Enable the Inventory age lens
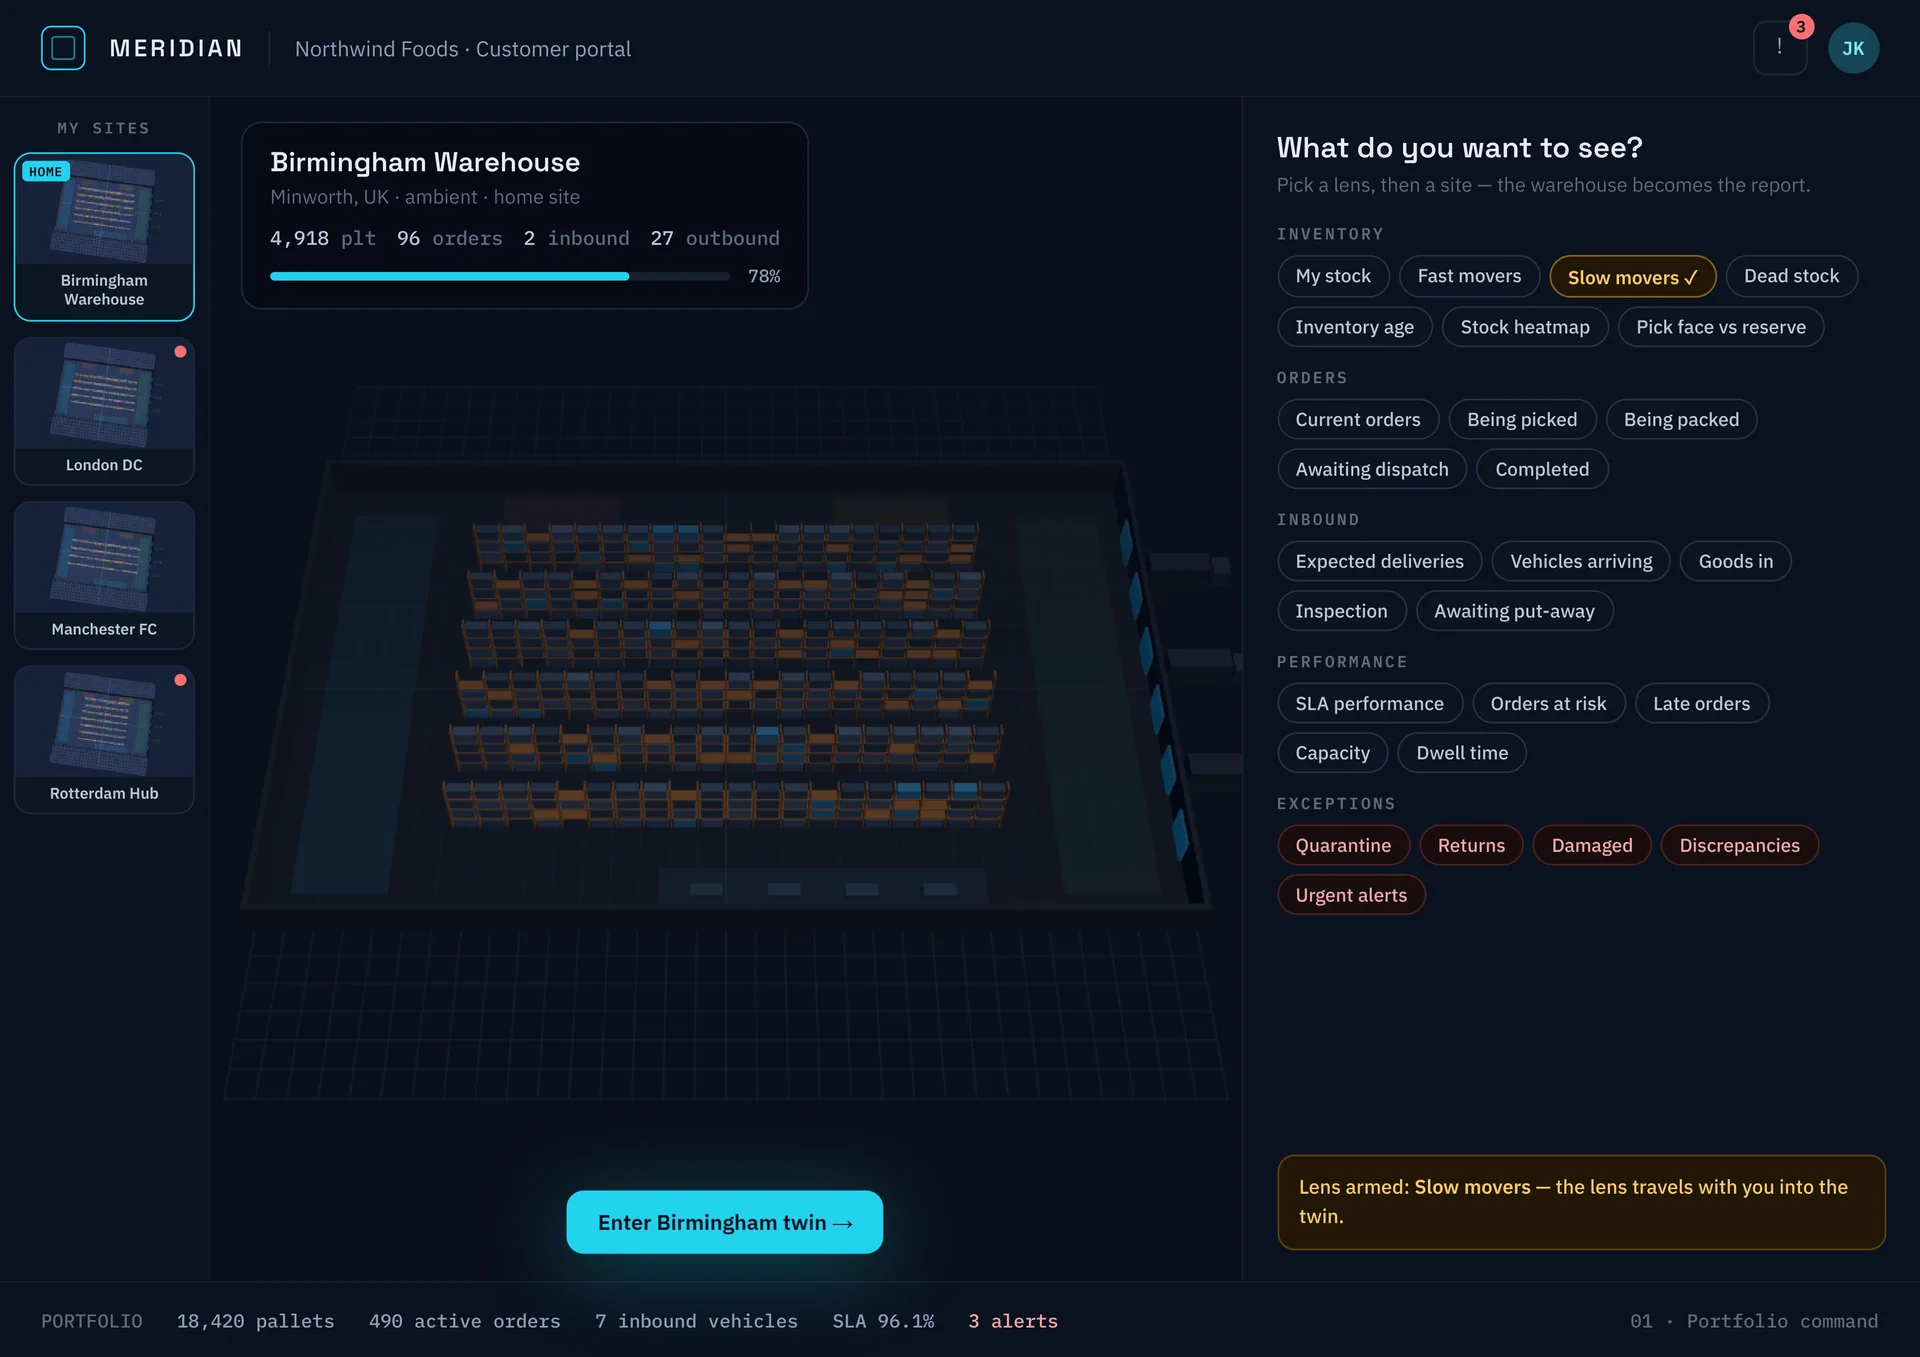The height and width of the screenshot is (1357, 1920). (1354, 327)
